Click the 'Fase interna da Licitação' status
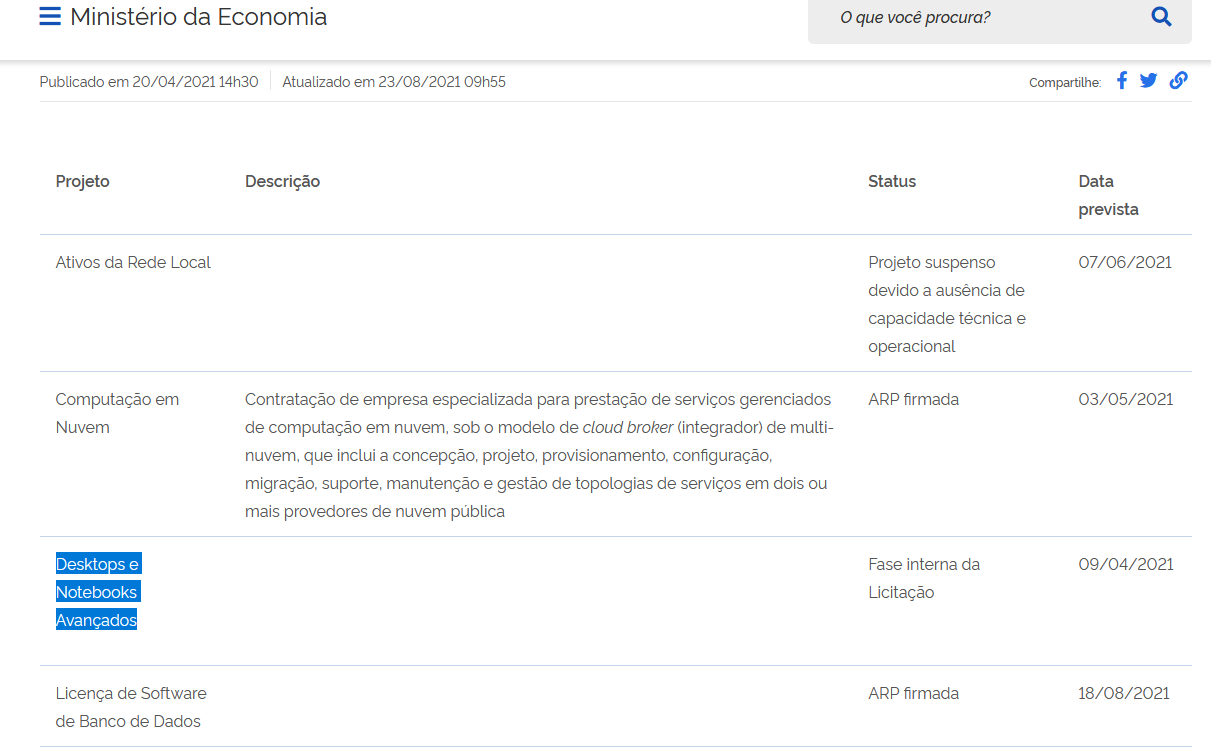 [x=923, y=578]
